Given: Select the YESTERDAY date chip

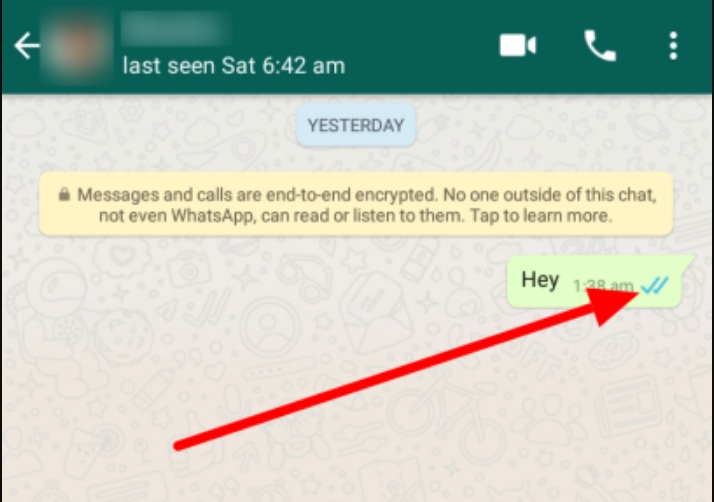Looking at the screenshot, I should (356, 125).
